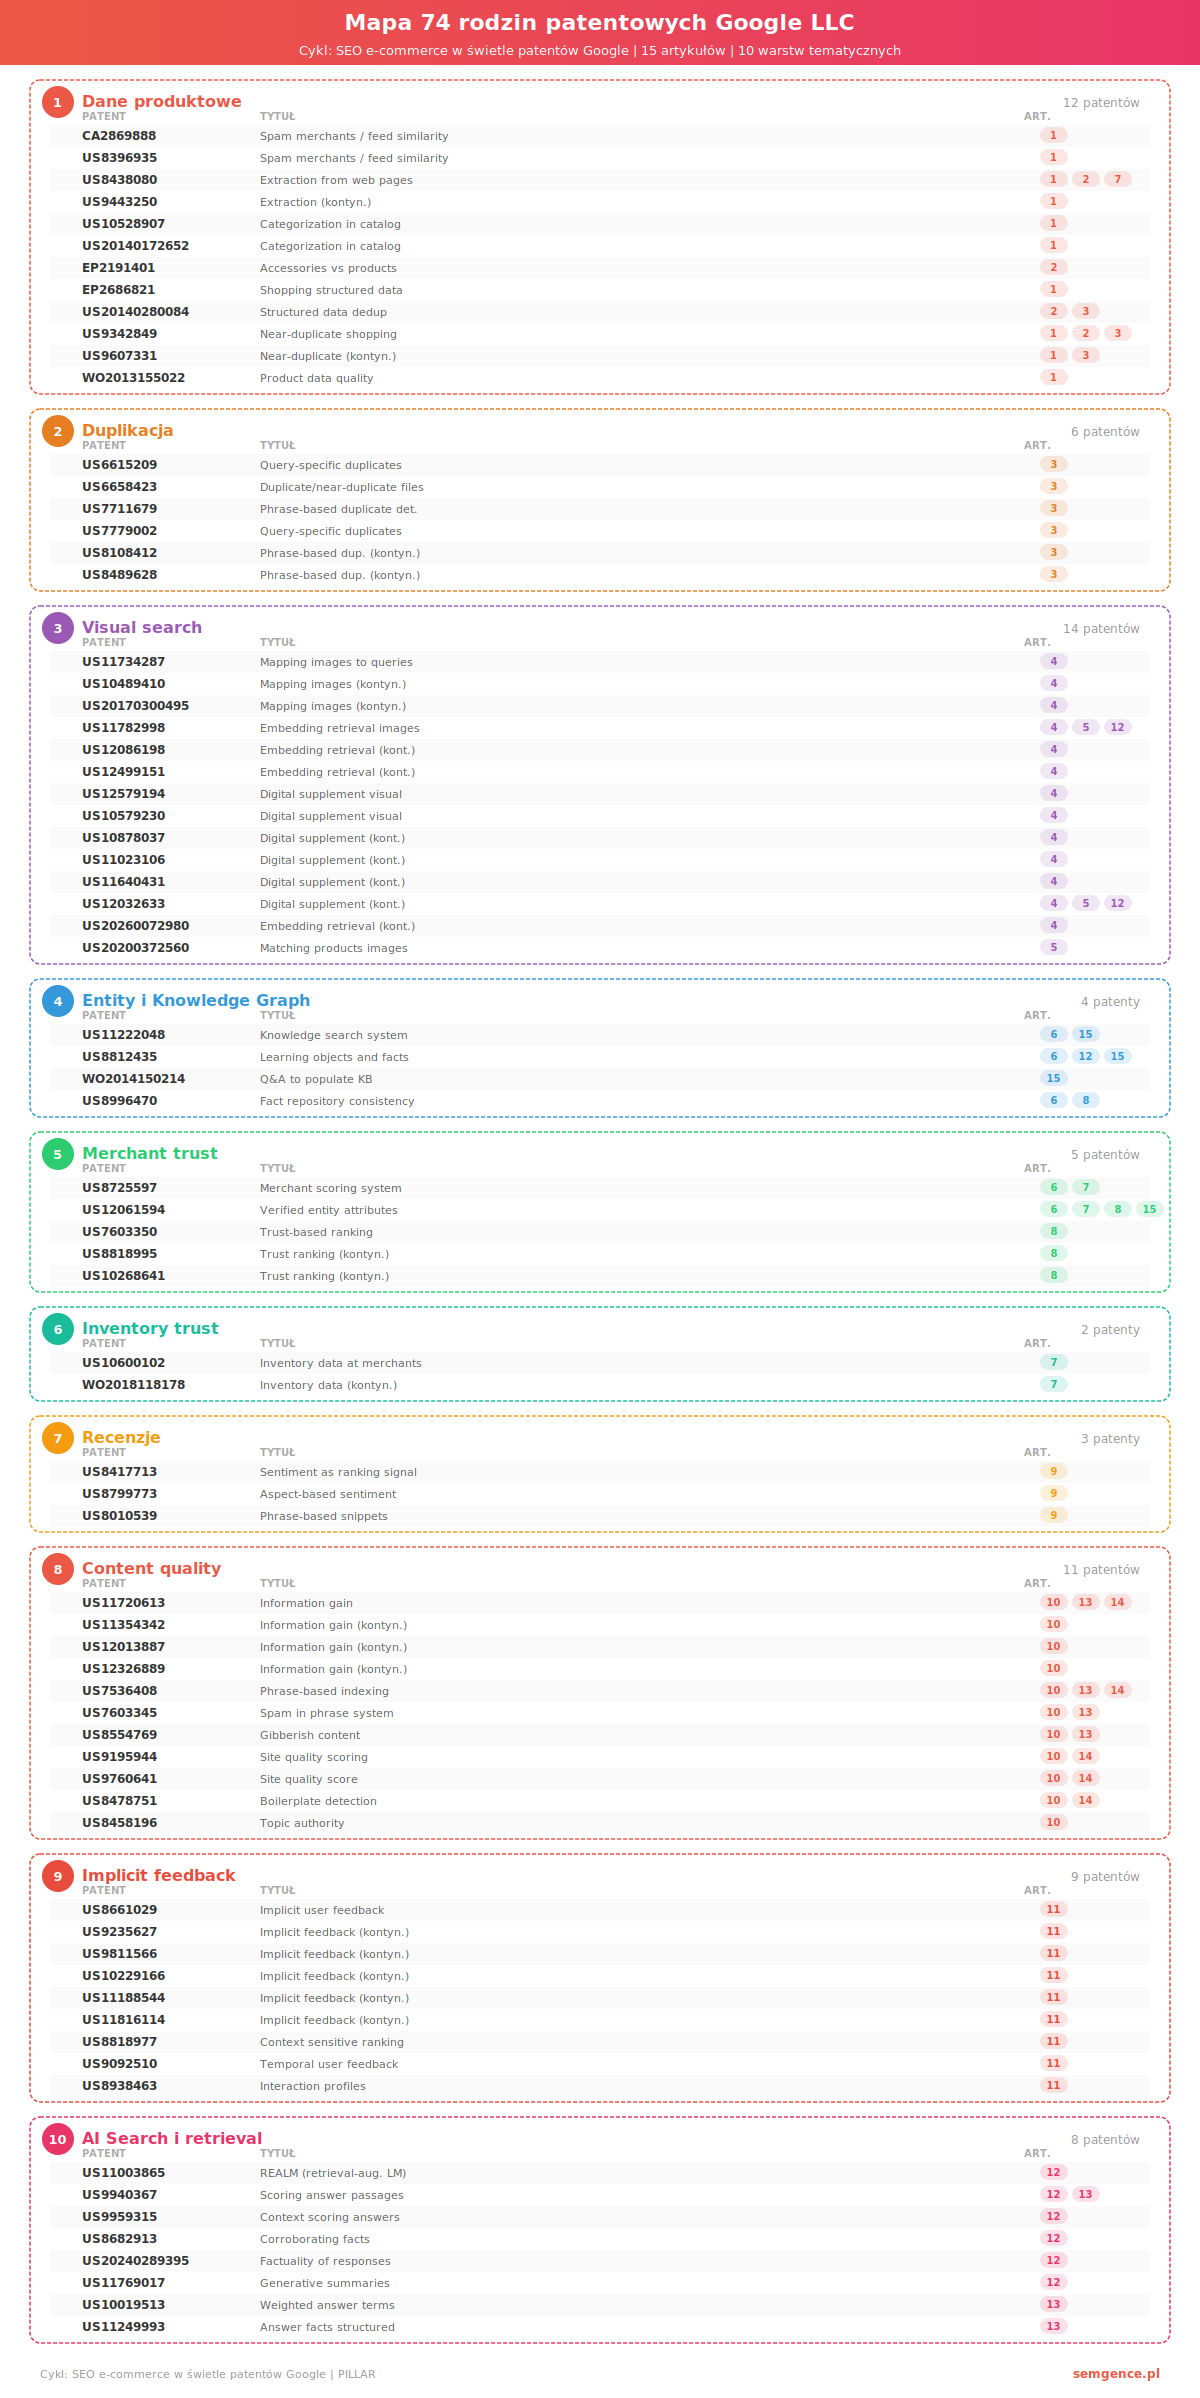1200x2398 pixels.
Task: Click patent number US8799773
Action: pyautogui.click(x=119, y=1494)
